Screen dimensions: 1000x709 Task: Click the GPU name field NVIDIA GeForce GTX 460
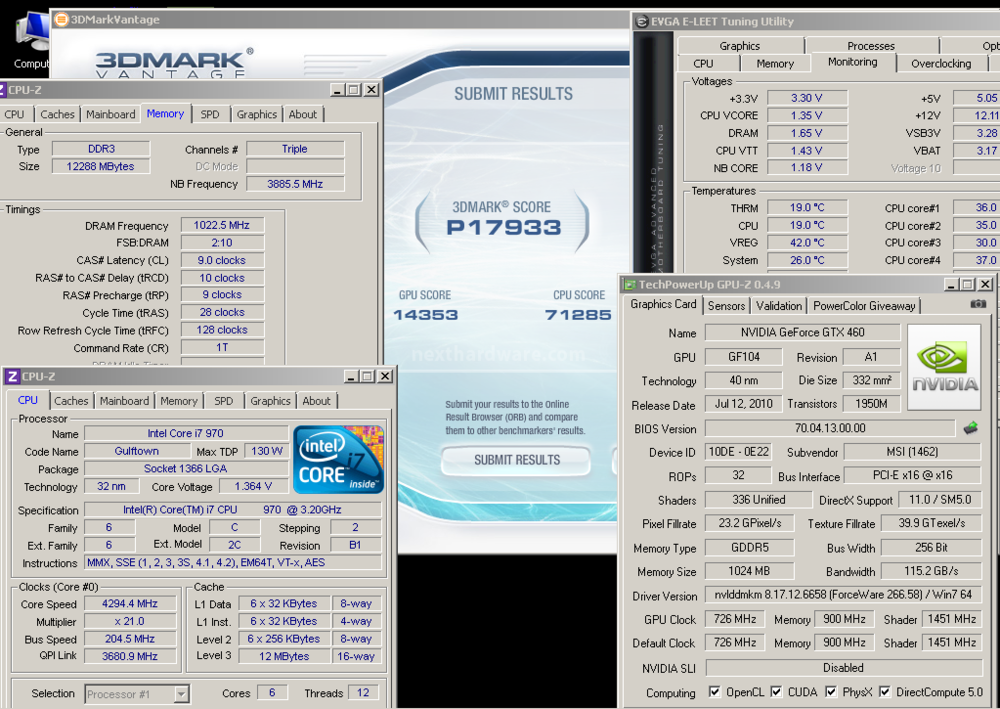(x=802, y=332)
